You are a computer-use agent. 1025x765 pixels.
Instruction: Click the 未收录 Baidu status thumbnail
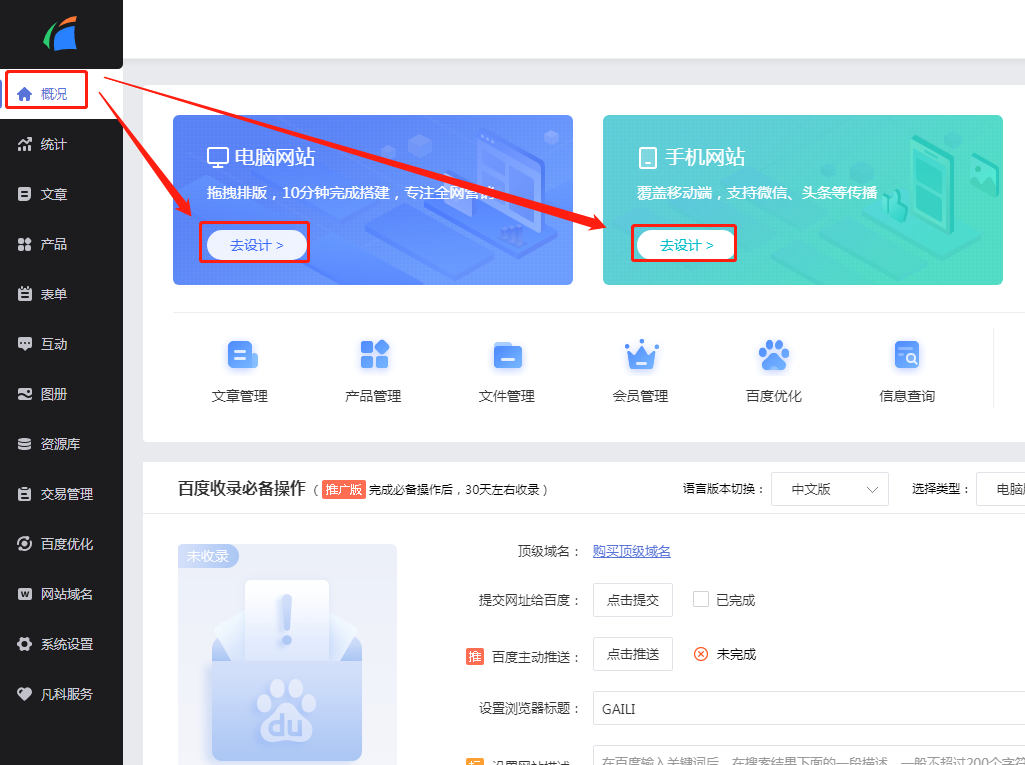pos(287,654)
